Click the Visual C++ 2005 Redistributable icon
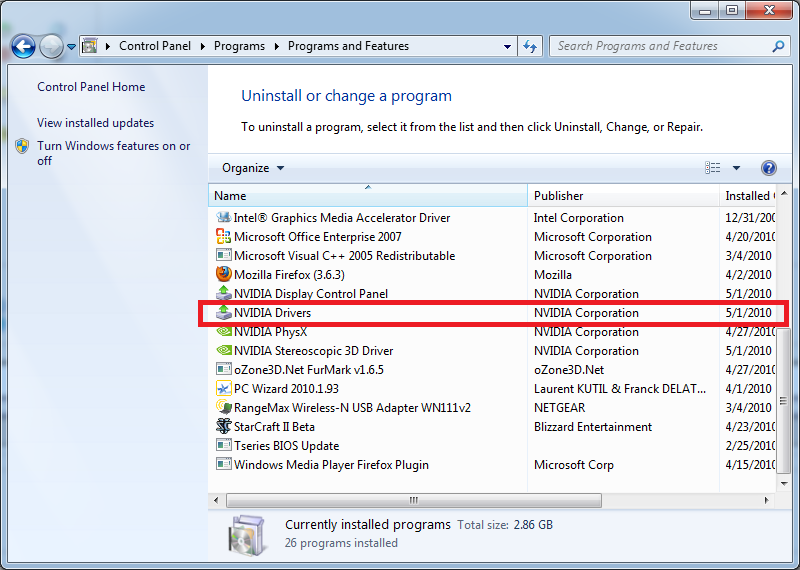 point(223,255)
